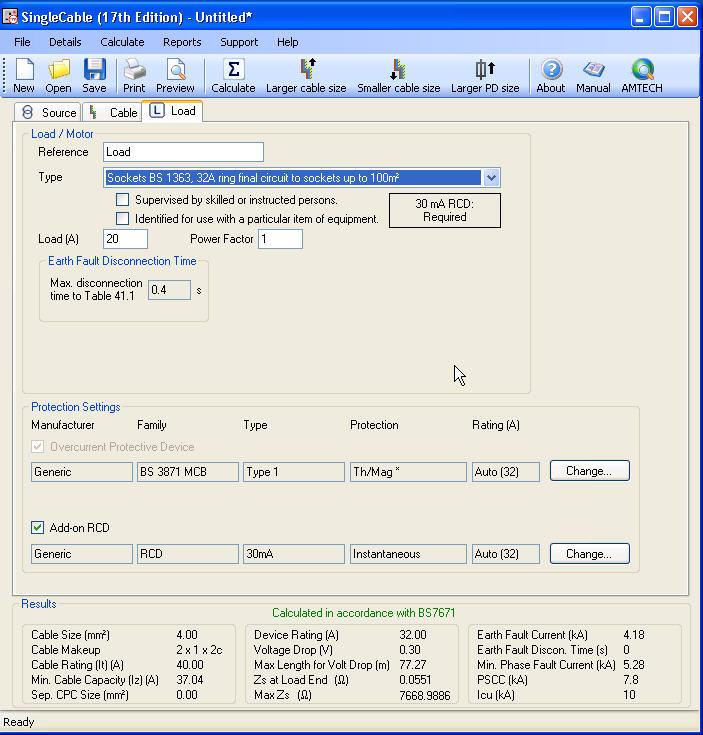Run Calculate using the sigma icon
Viewport: 703px width, 735px height.
click(x=233, y=76)
